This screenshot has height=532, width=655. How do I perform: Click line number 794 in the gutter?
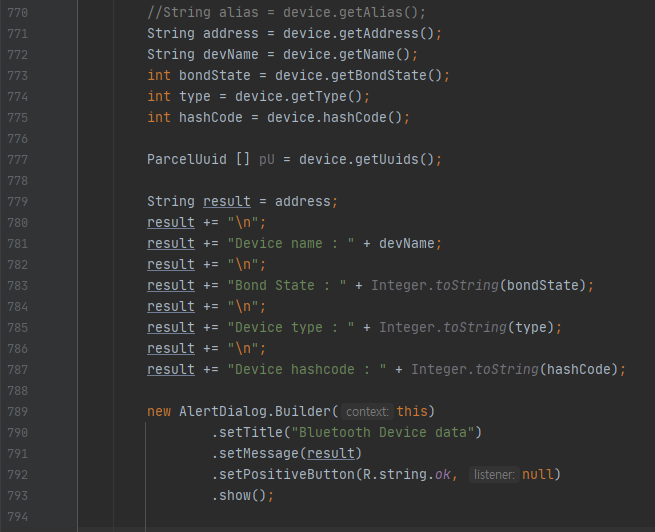(x=18, y=517)
